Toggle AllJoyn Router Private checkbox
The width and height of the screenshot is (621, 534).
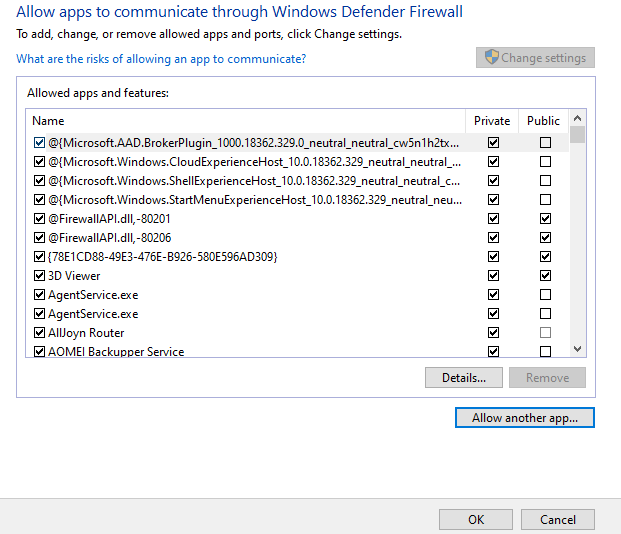493,333
